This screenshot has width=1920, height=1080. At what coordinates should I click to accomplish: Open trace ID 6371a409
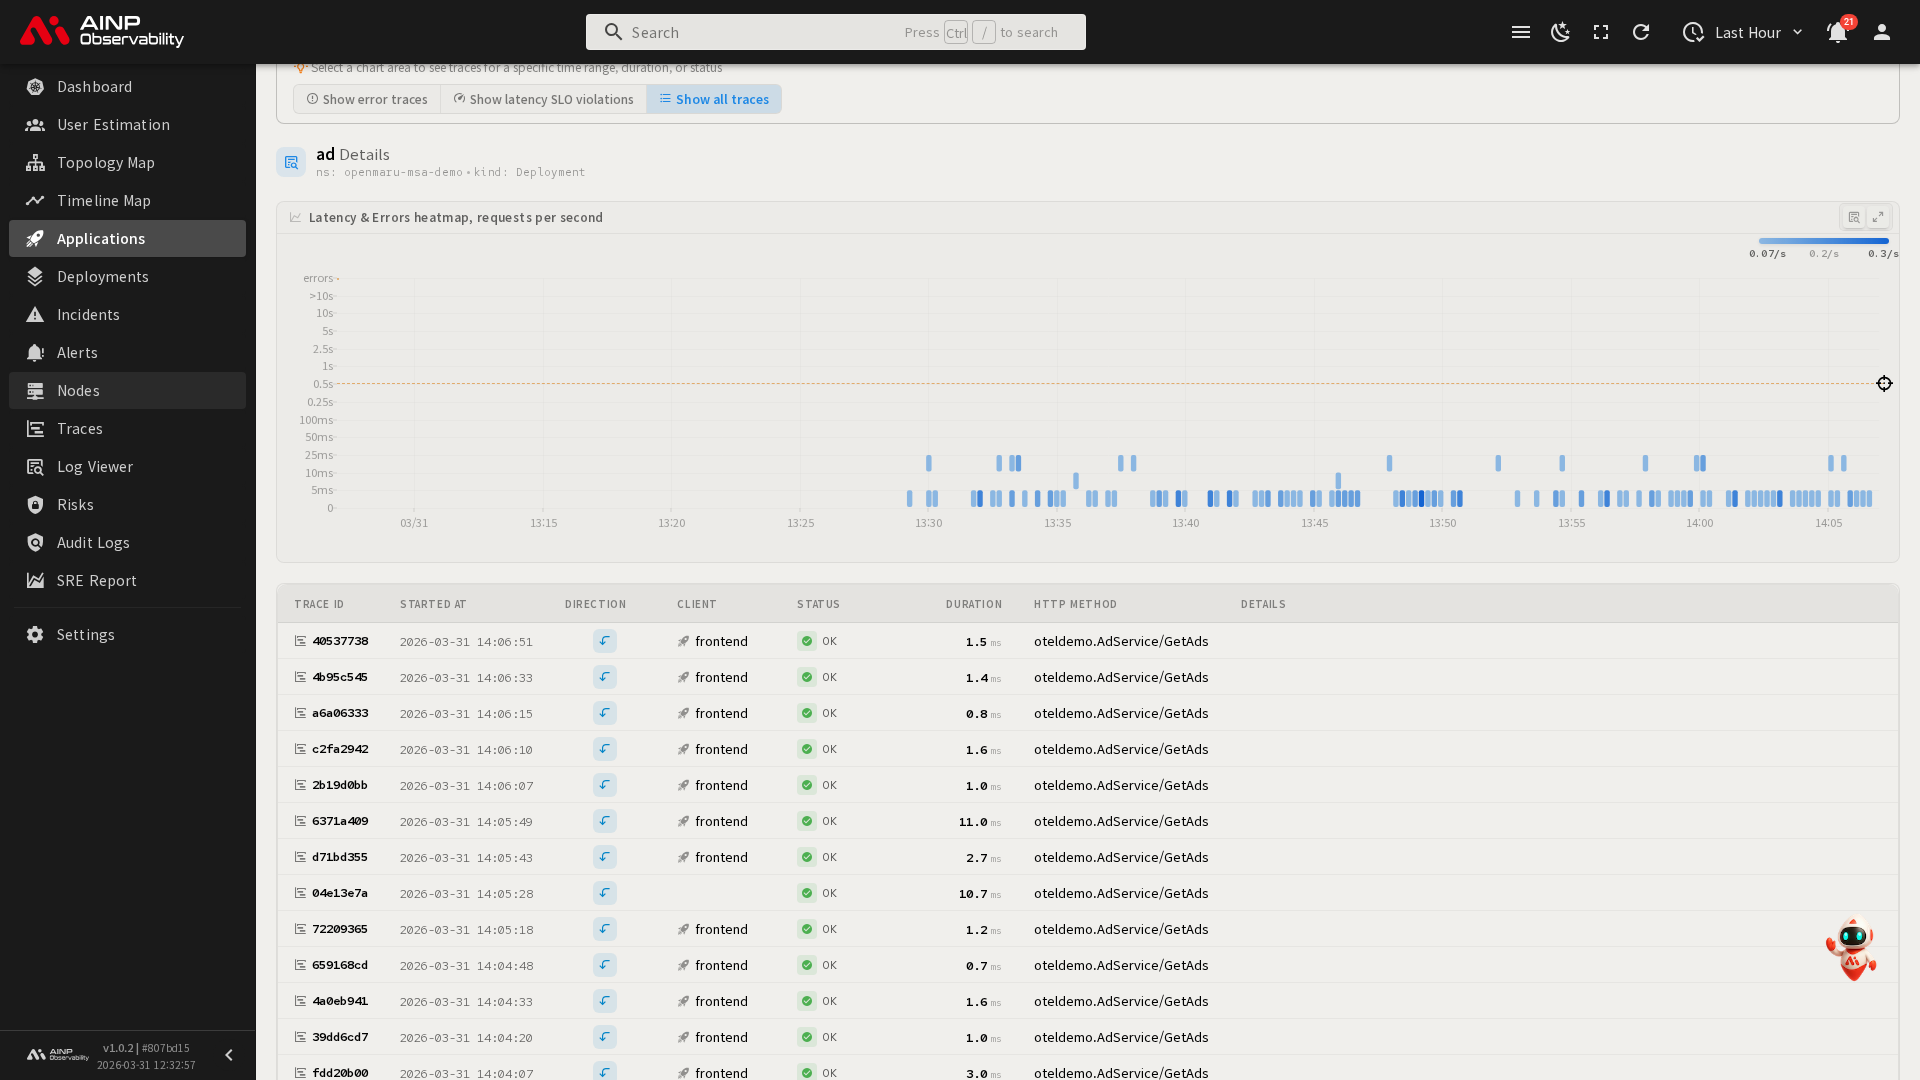pos(339,821)
